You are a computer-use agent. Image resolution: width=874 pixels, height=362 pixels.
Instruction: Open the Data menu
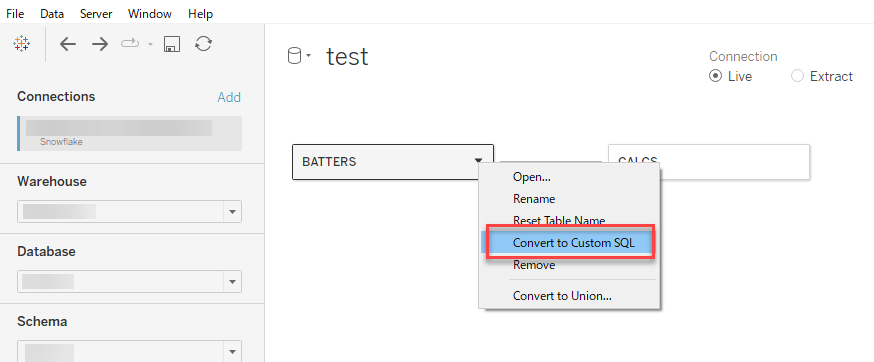coord(52,13)
